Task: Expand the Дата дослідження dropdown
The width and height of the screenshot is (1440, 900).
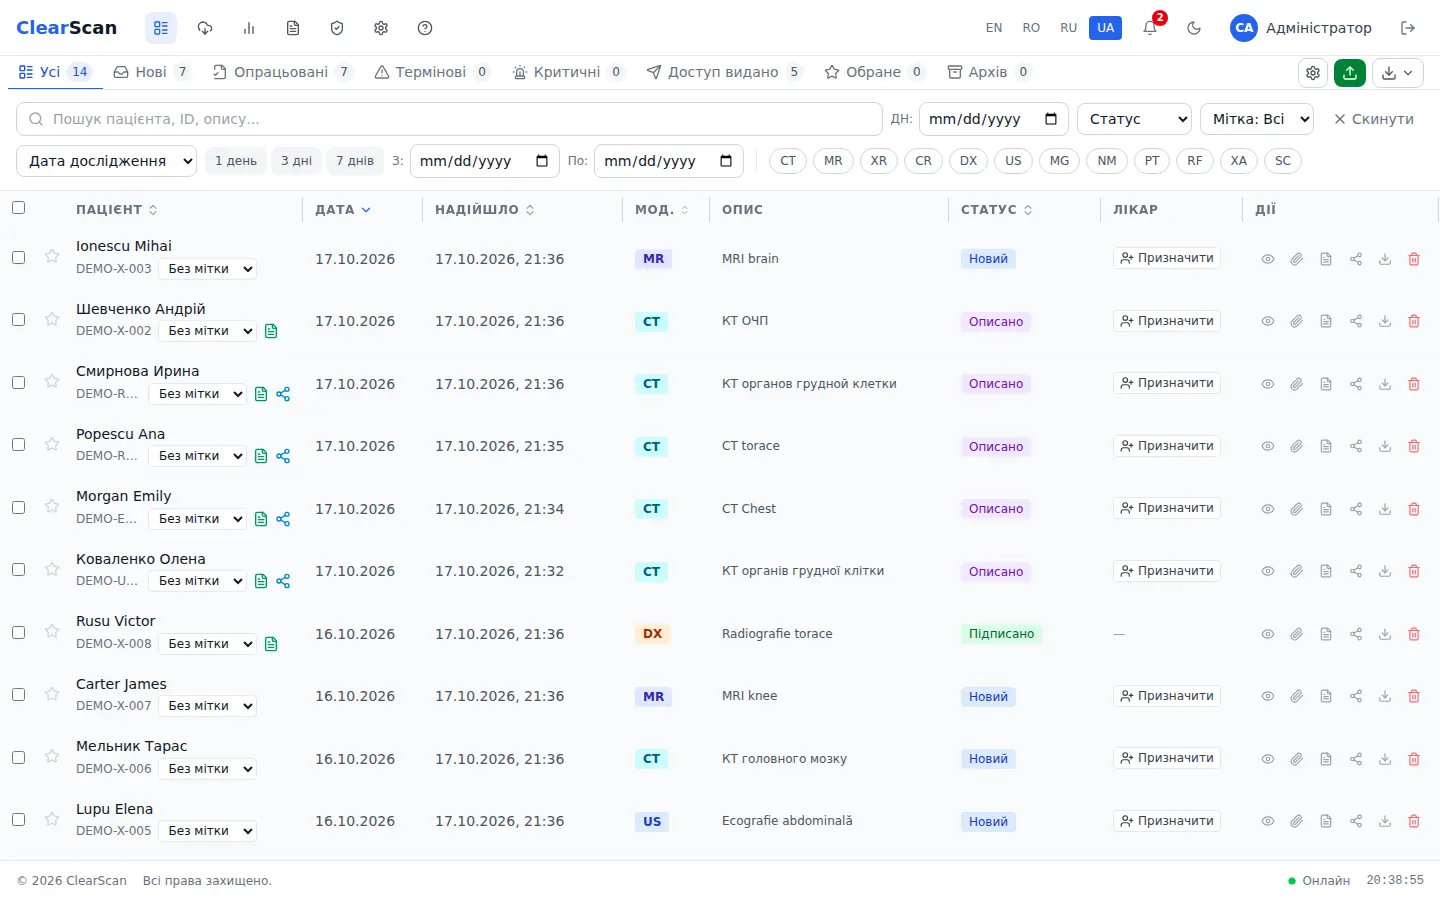Action: [106, 161]
